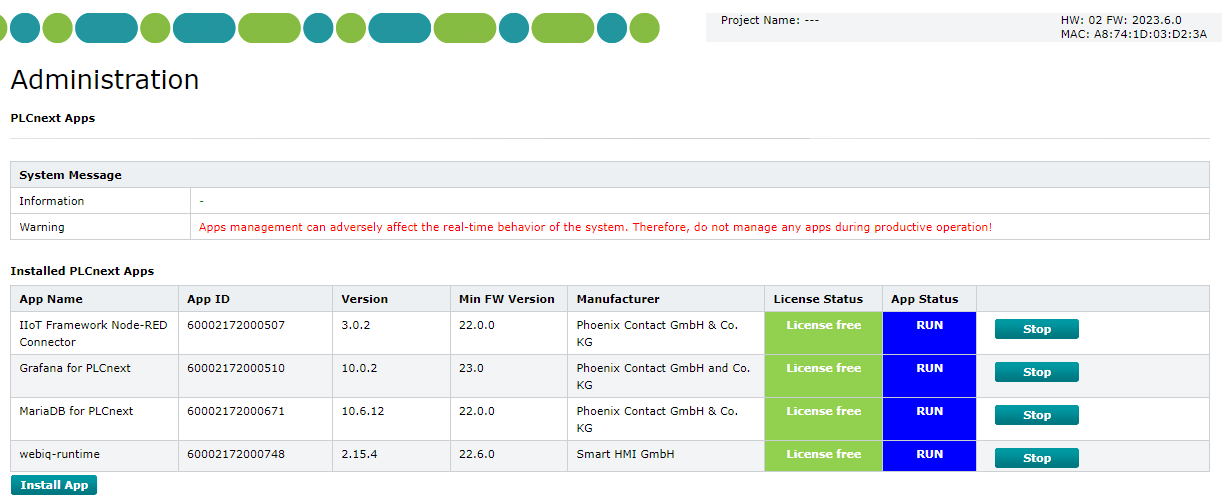Click the red apps management warning text
The width and height of the screenshot is (1223, 502).
point(595,227)
